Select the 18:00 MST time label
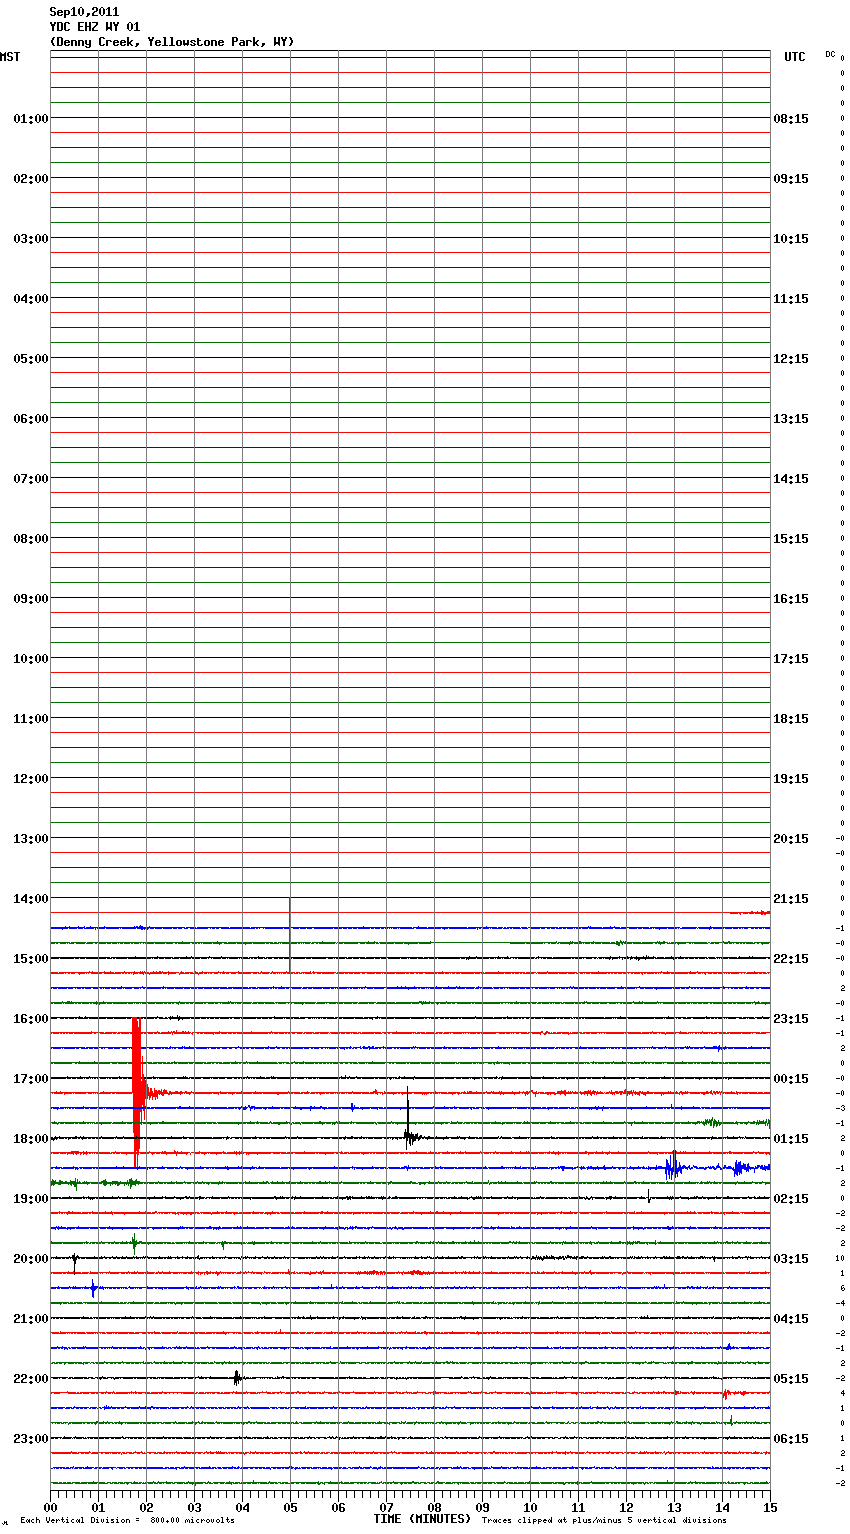Viewport: 850px width, 1534px height. click(x=30, y=1139)
